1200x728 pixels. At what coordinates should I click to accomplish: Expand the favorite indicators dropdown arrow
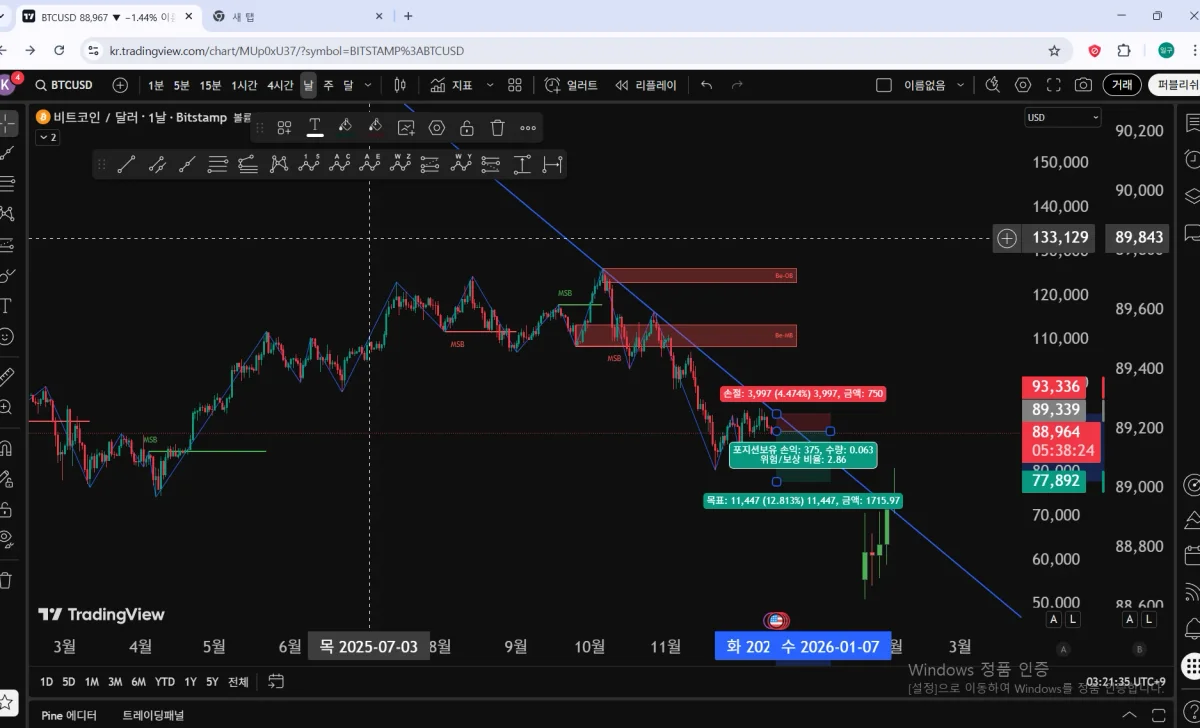coord(489,85)
